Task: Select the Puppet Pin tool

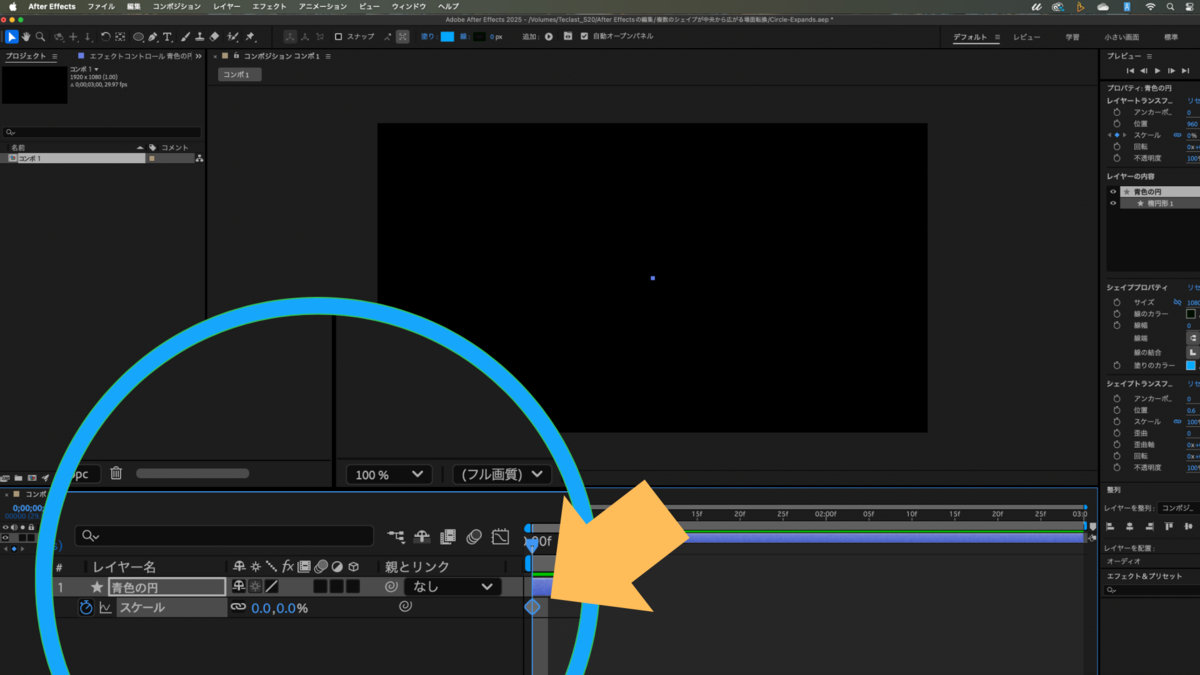Action: [x=250, y=37]
